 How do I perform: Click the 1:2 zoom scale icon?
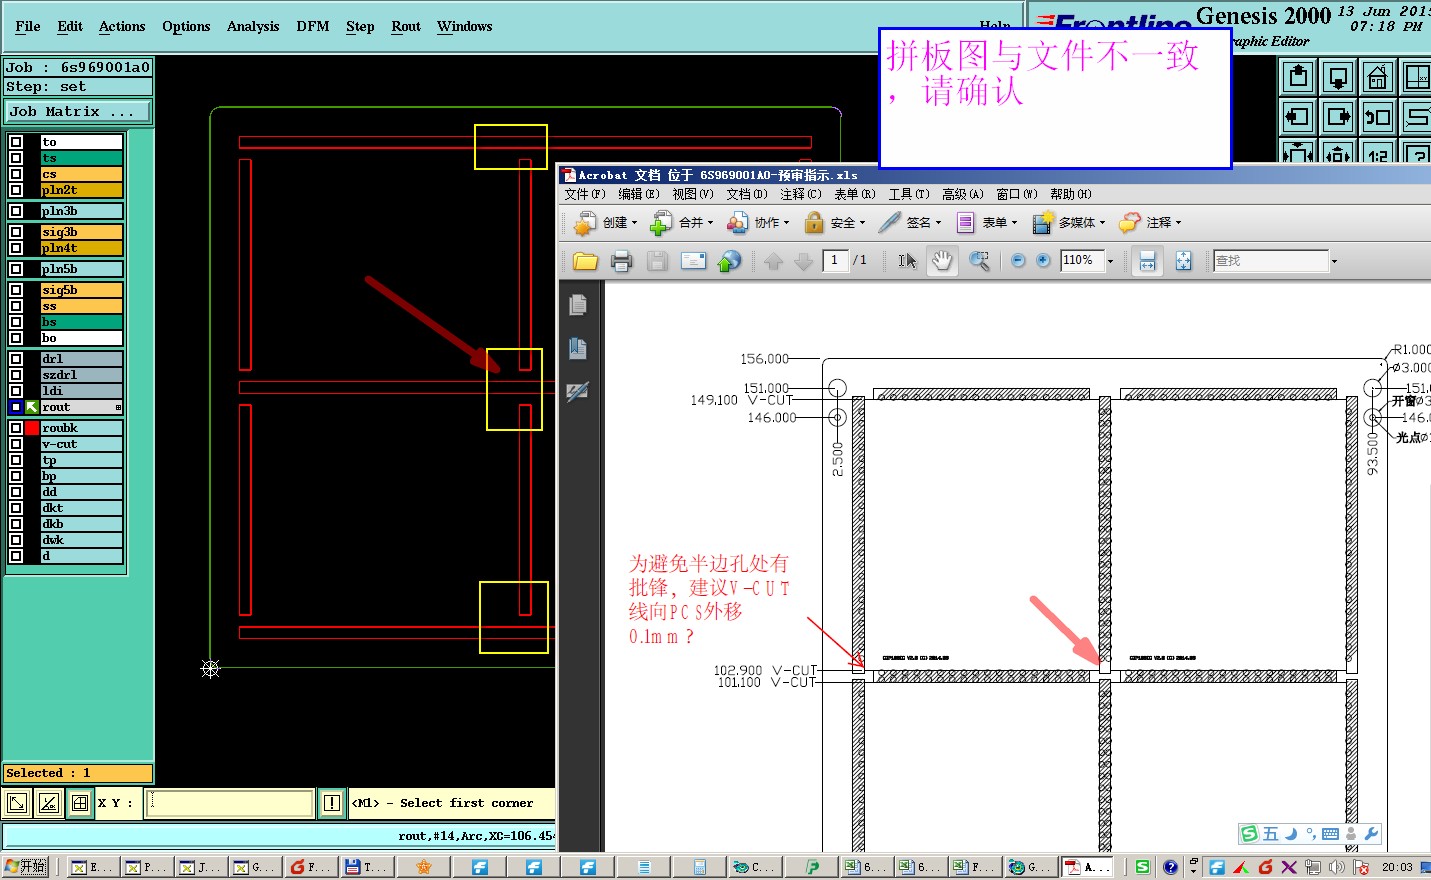coord(1378,153)
